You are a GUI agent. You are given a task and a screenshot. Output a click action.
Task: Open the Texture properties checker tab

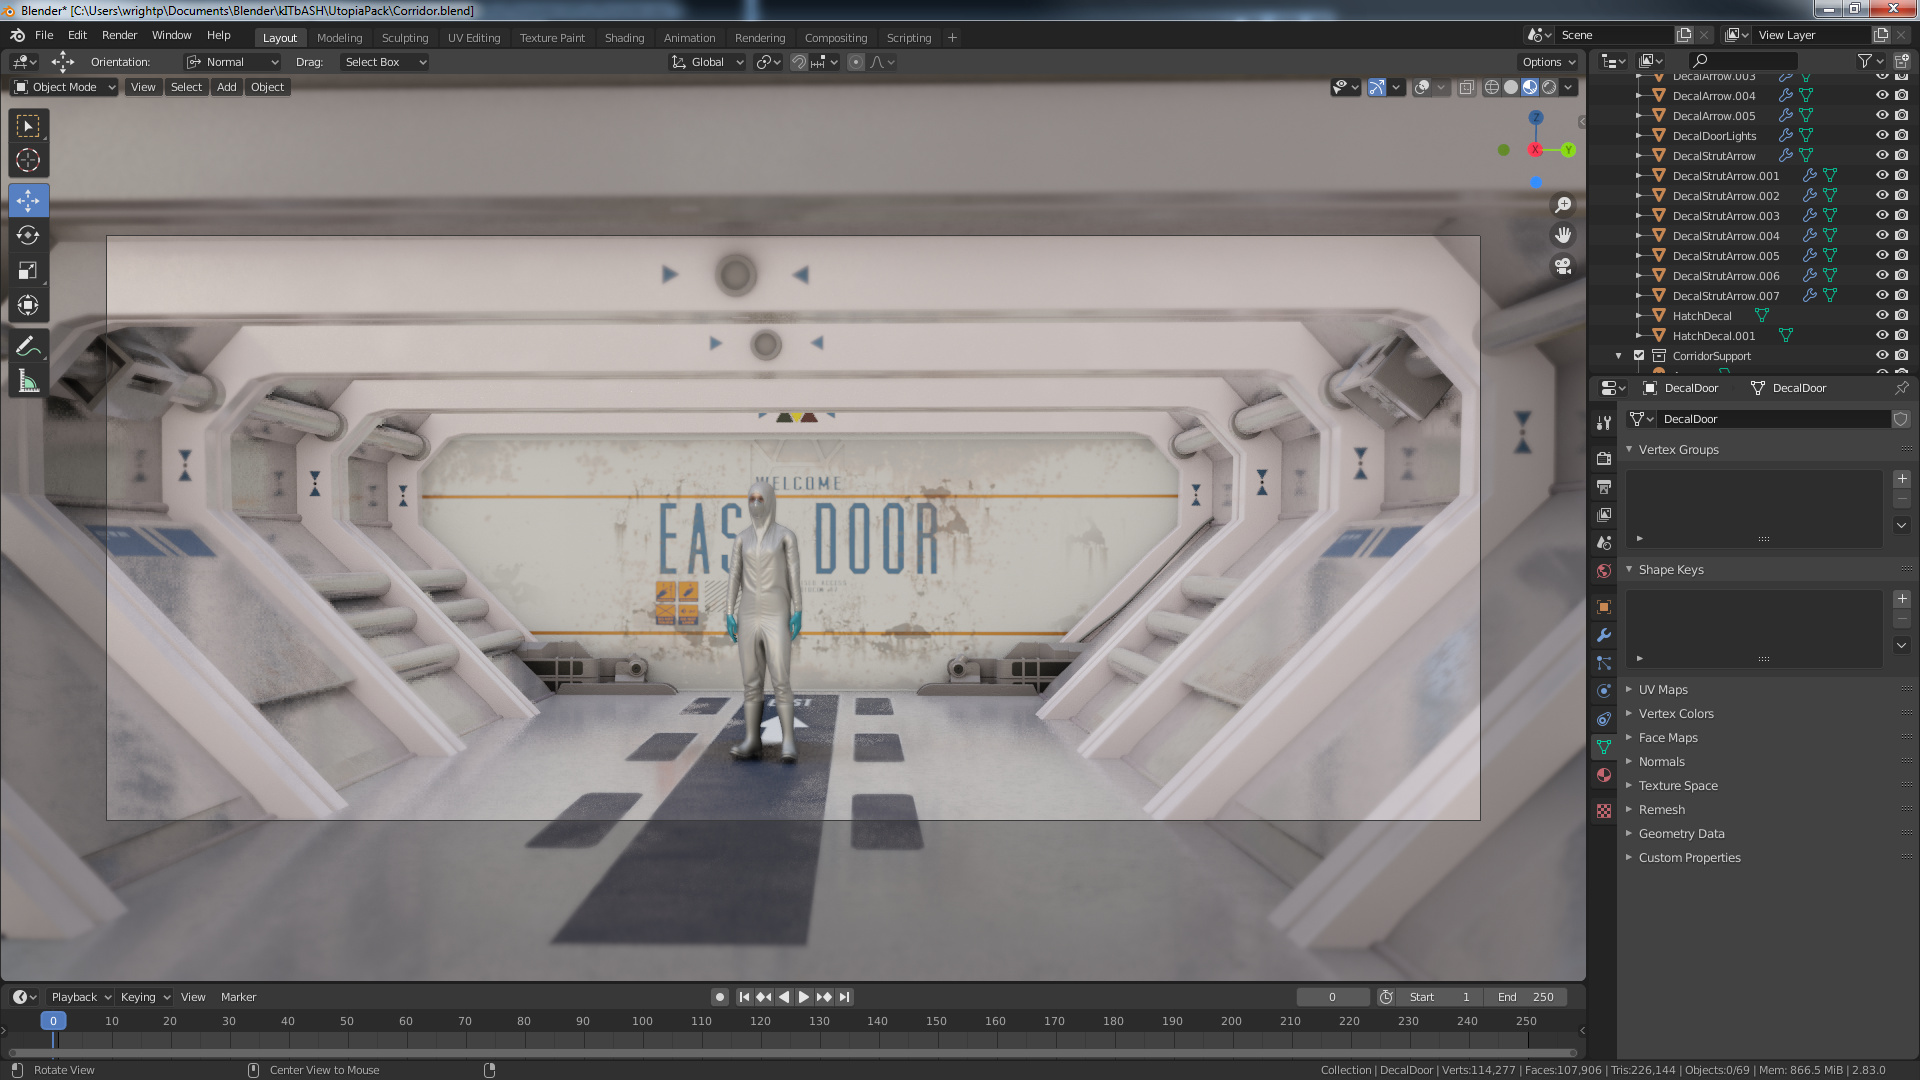click(1604, 811)
